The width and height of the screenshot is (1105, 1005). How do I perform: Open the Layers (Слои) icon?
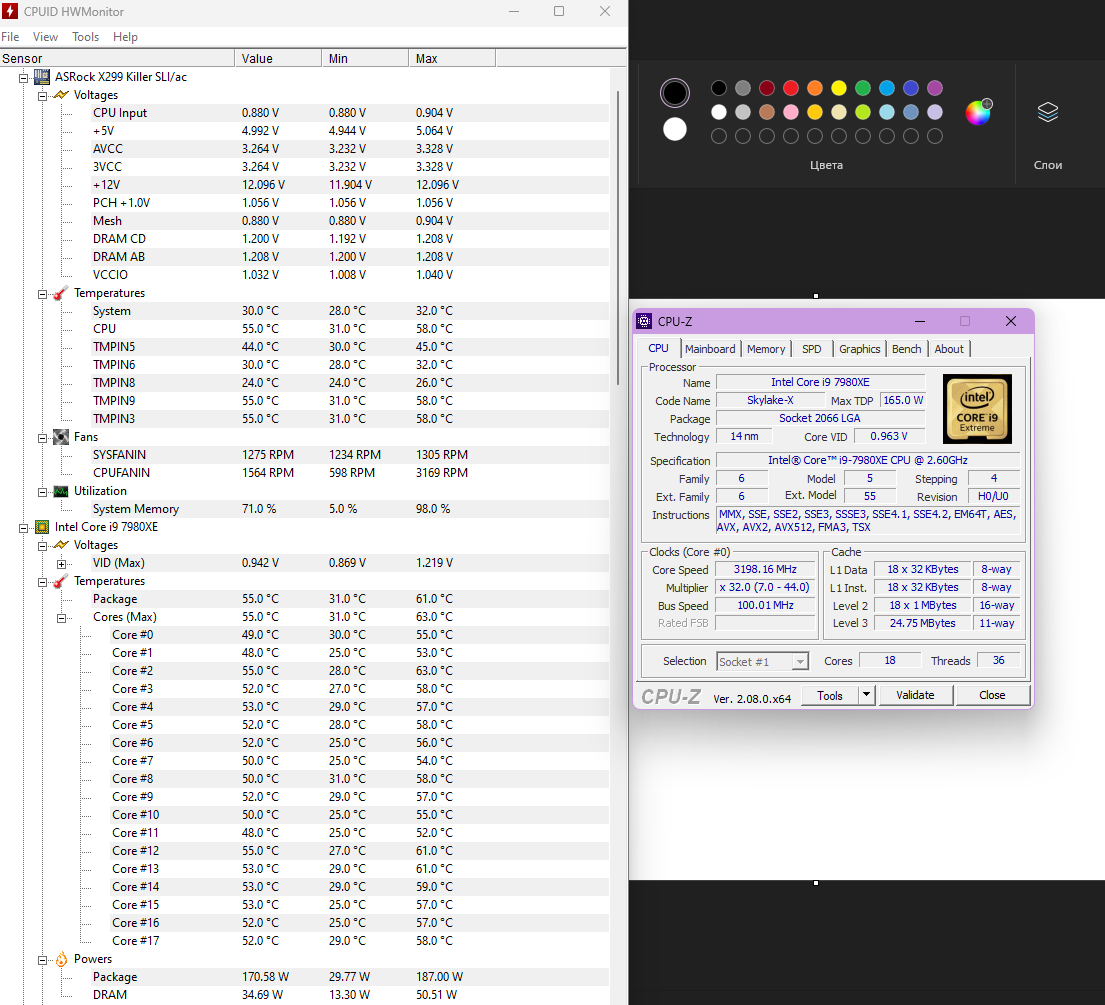[x=1048, y=112]
